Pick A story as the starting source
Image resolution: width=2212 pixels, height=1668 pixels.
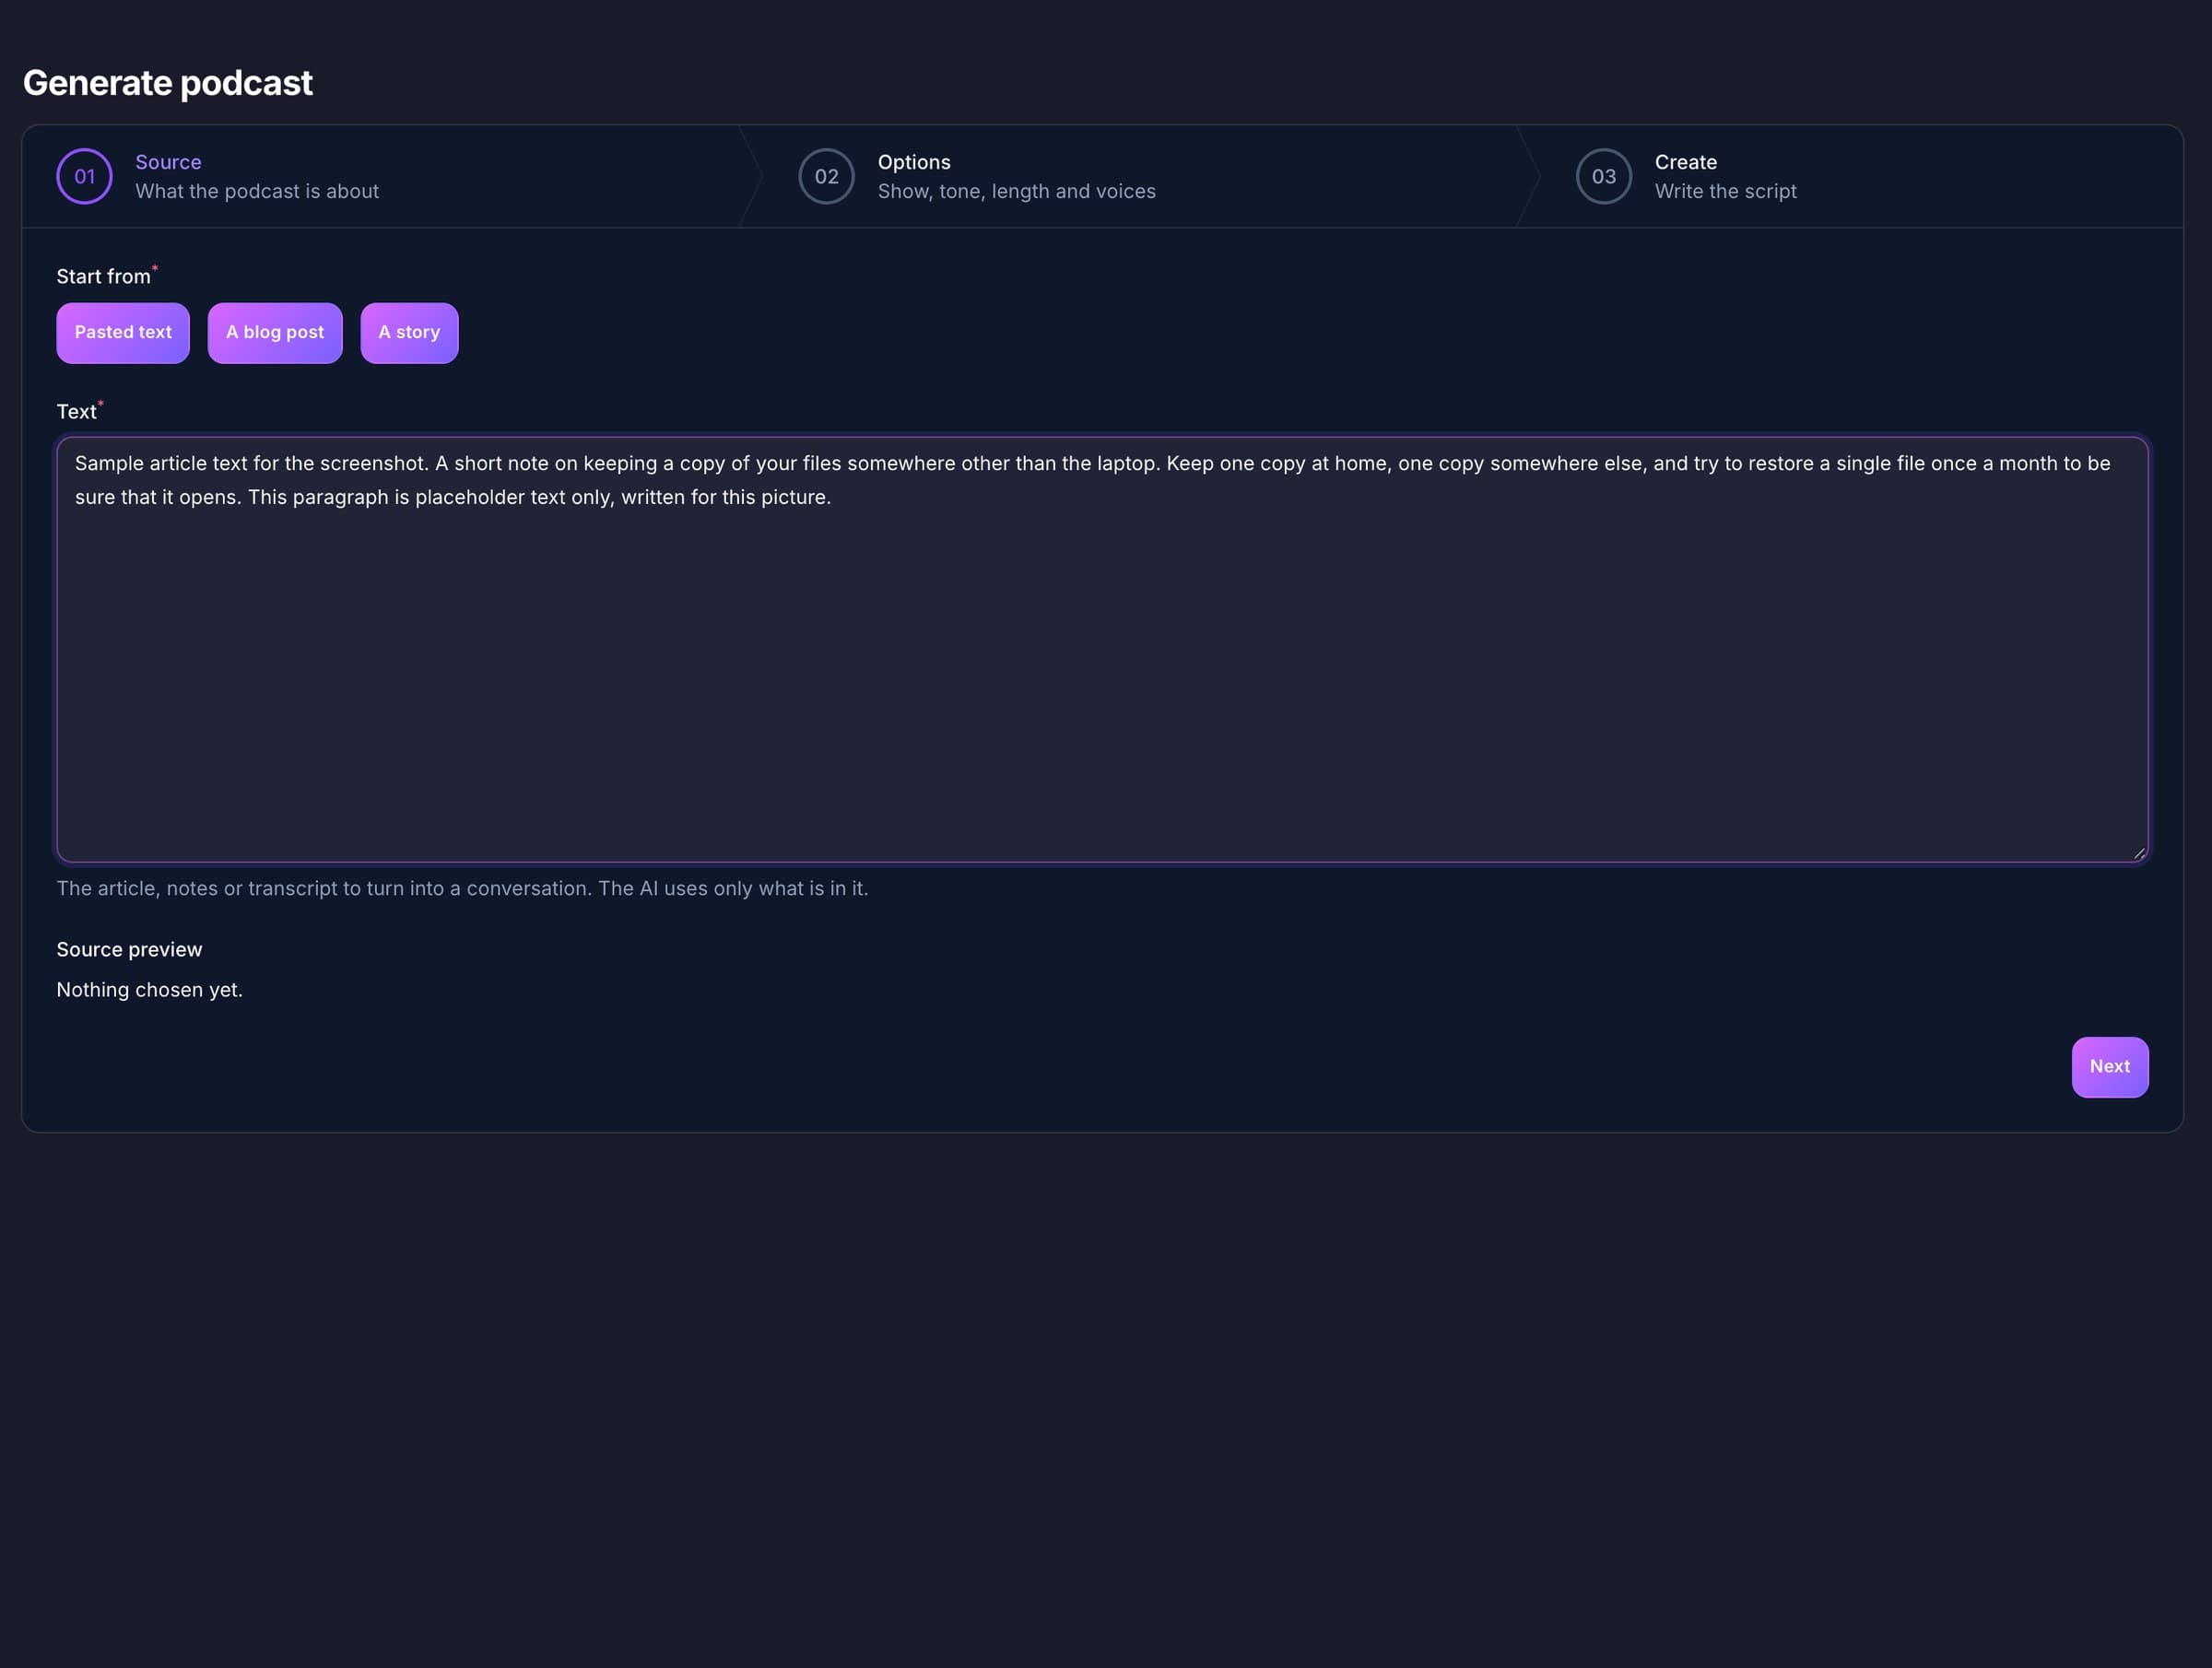[x=409, y=333]
